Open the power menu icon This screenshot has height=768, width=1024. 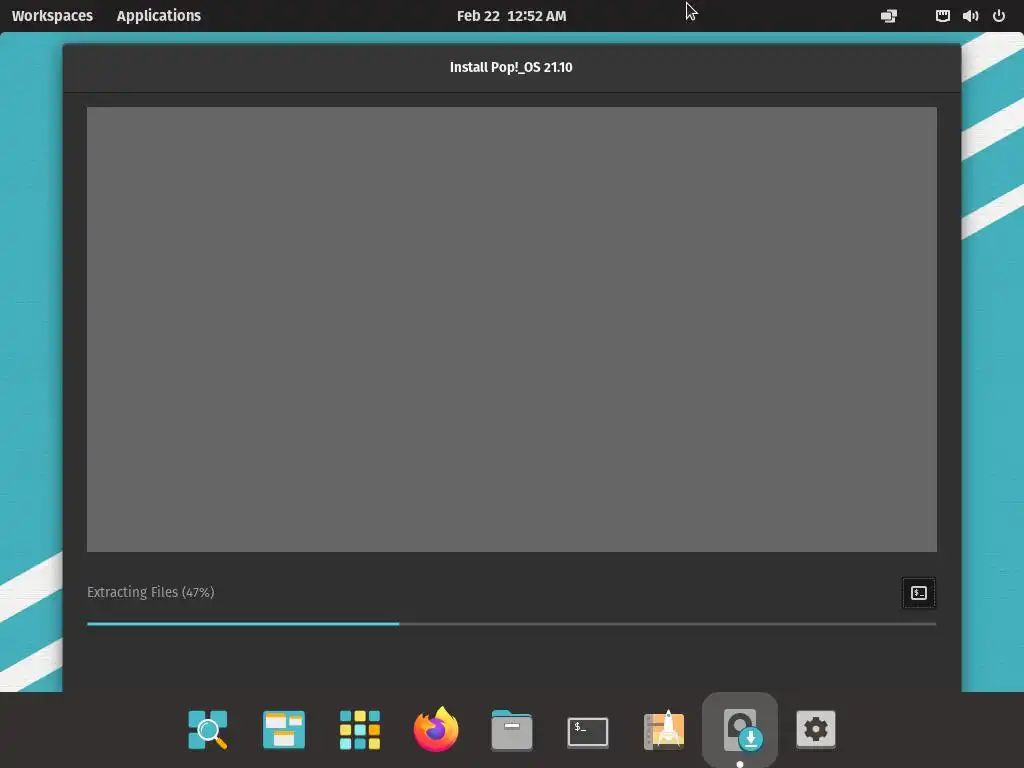999,16
